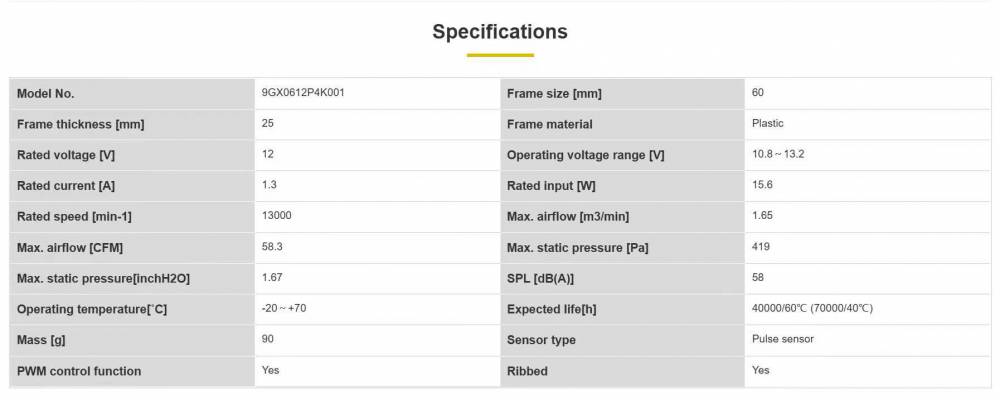Click the Rated input value 15.6

click(762, 185)
